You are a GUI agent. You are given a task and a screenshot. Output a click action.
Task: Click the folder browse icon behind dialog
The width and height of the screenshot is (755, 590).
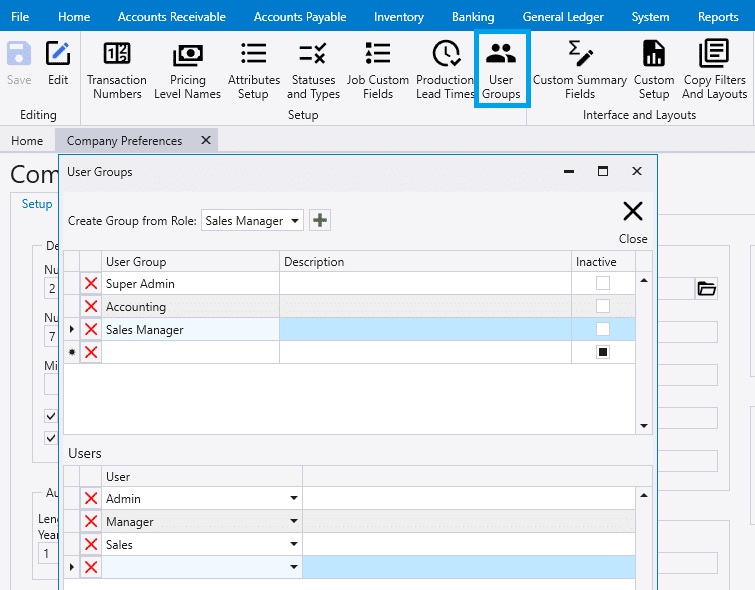706,288
